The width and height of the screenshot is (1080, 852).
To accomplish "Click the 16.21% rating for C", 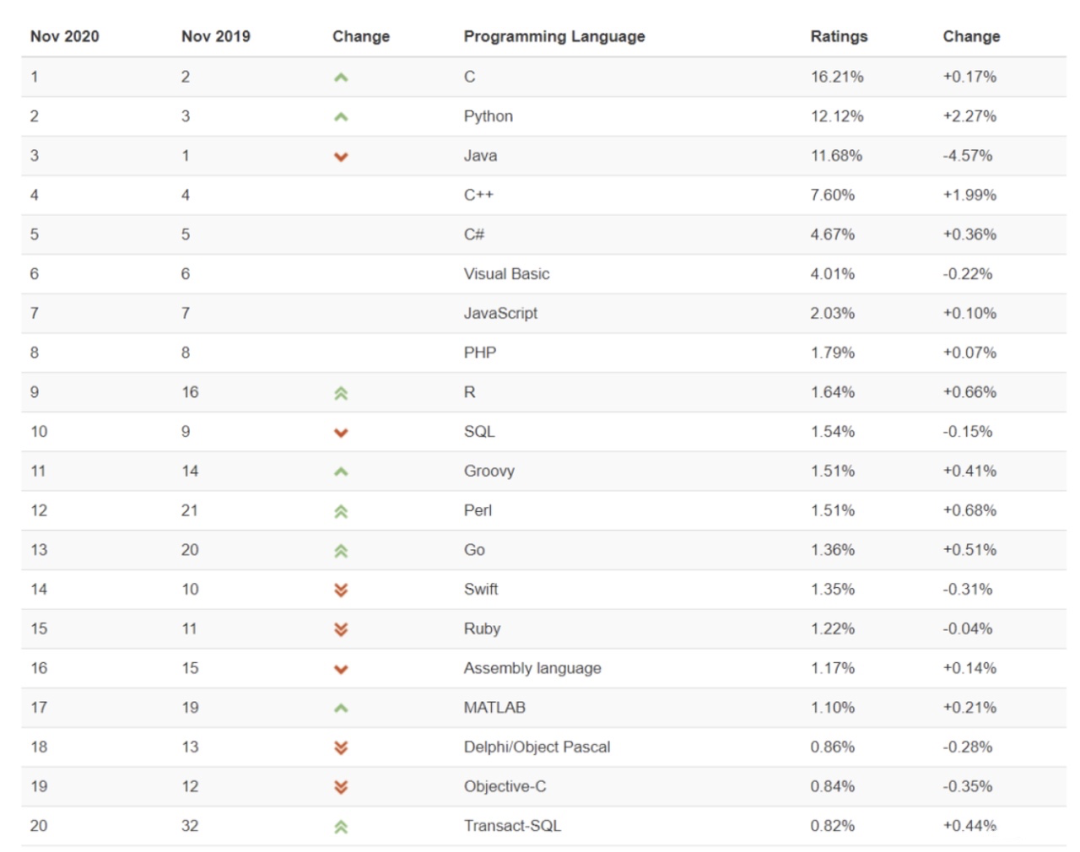I will (x=836, y=76).
